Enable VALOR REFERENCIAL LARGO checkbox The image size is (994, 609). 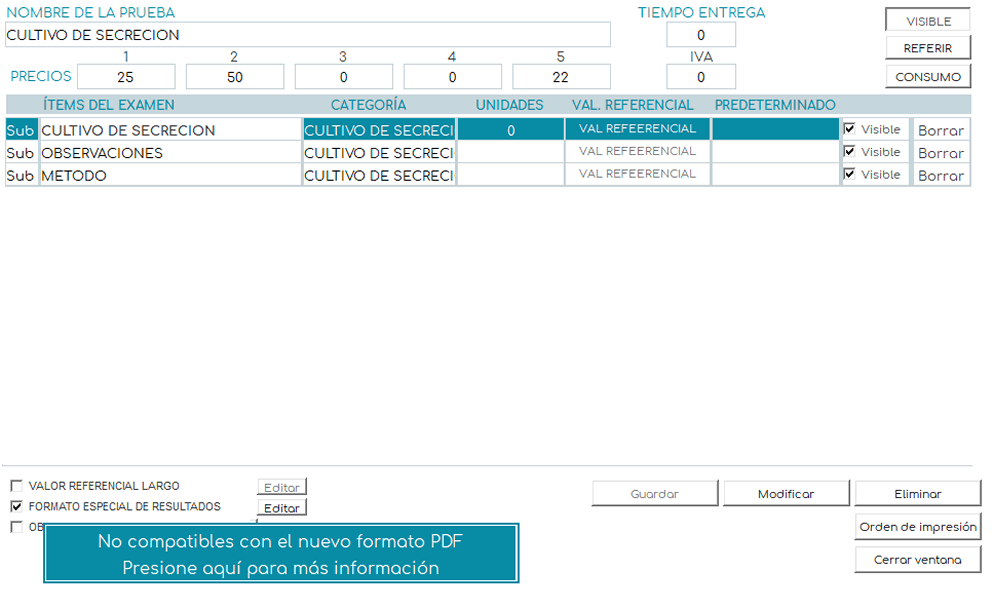(16, 486)
